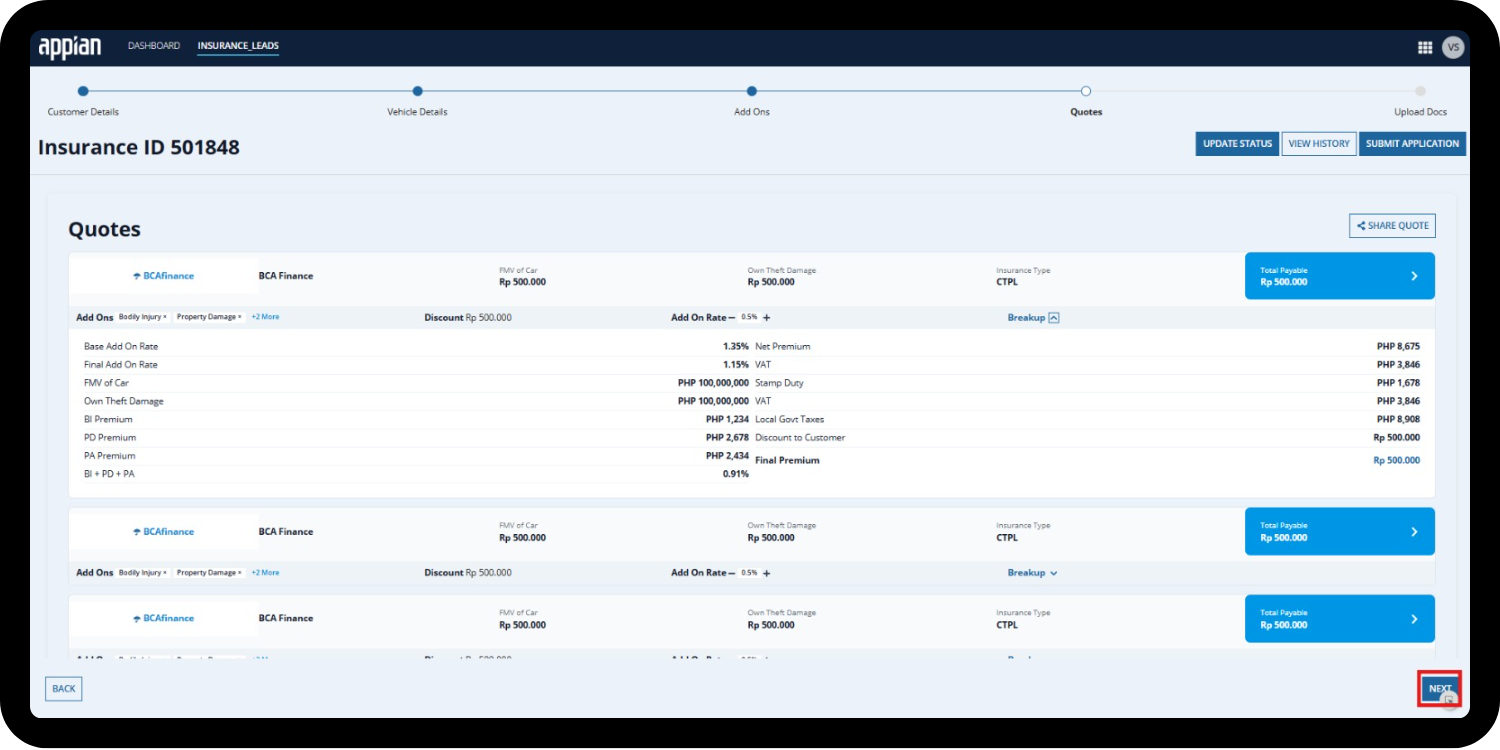Decrease Add On Rate in second quote

(732, 573)
